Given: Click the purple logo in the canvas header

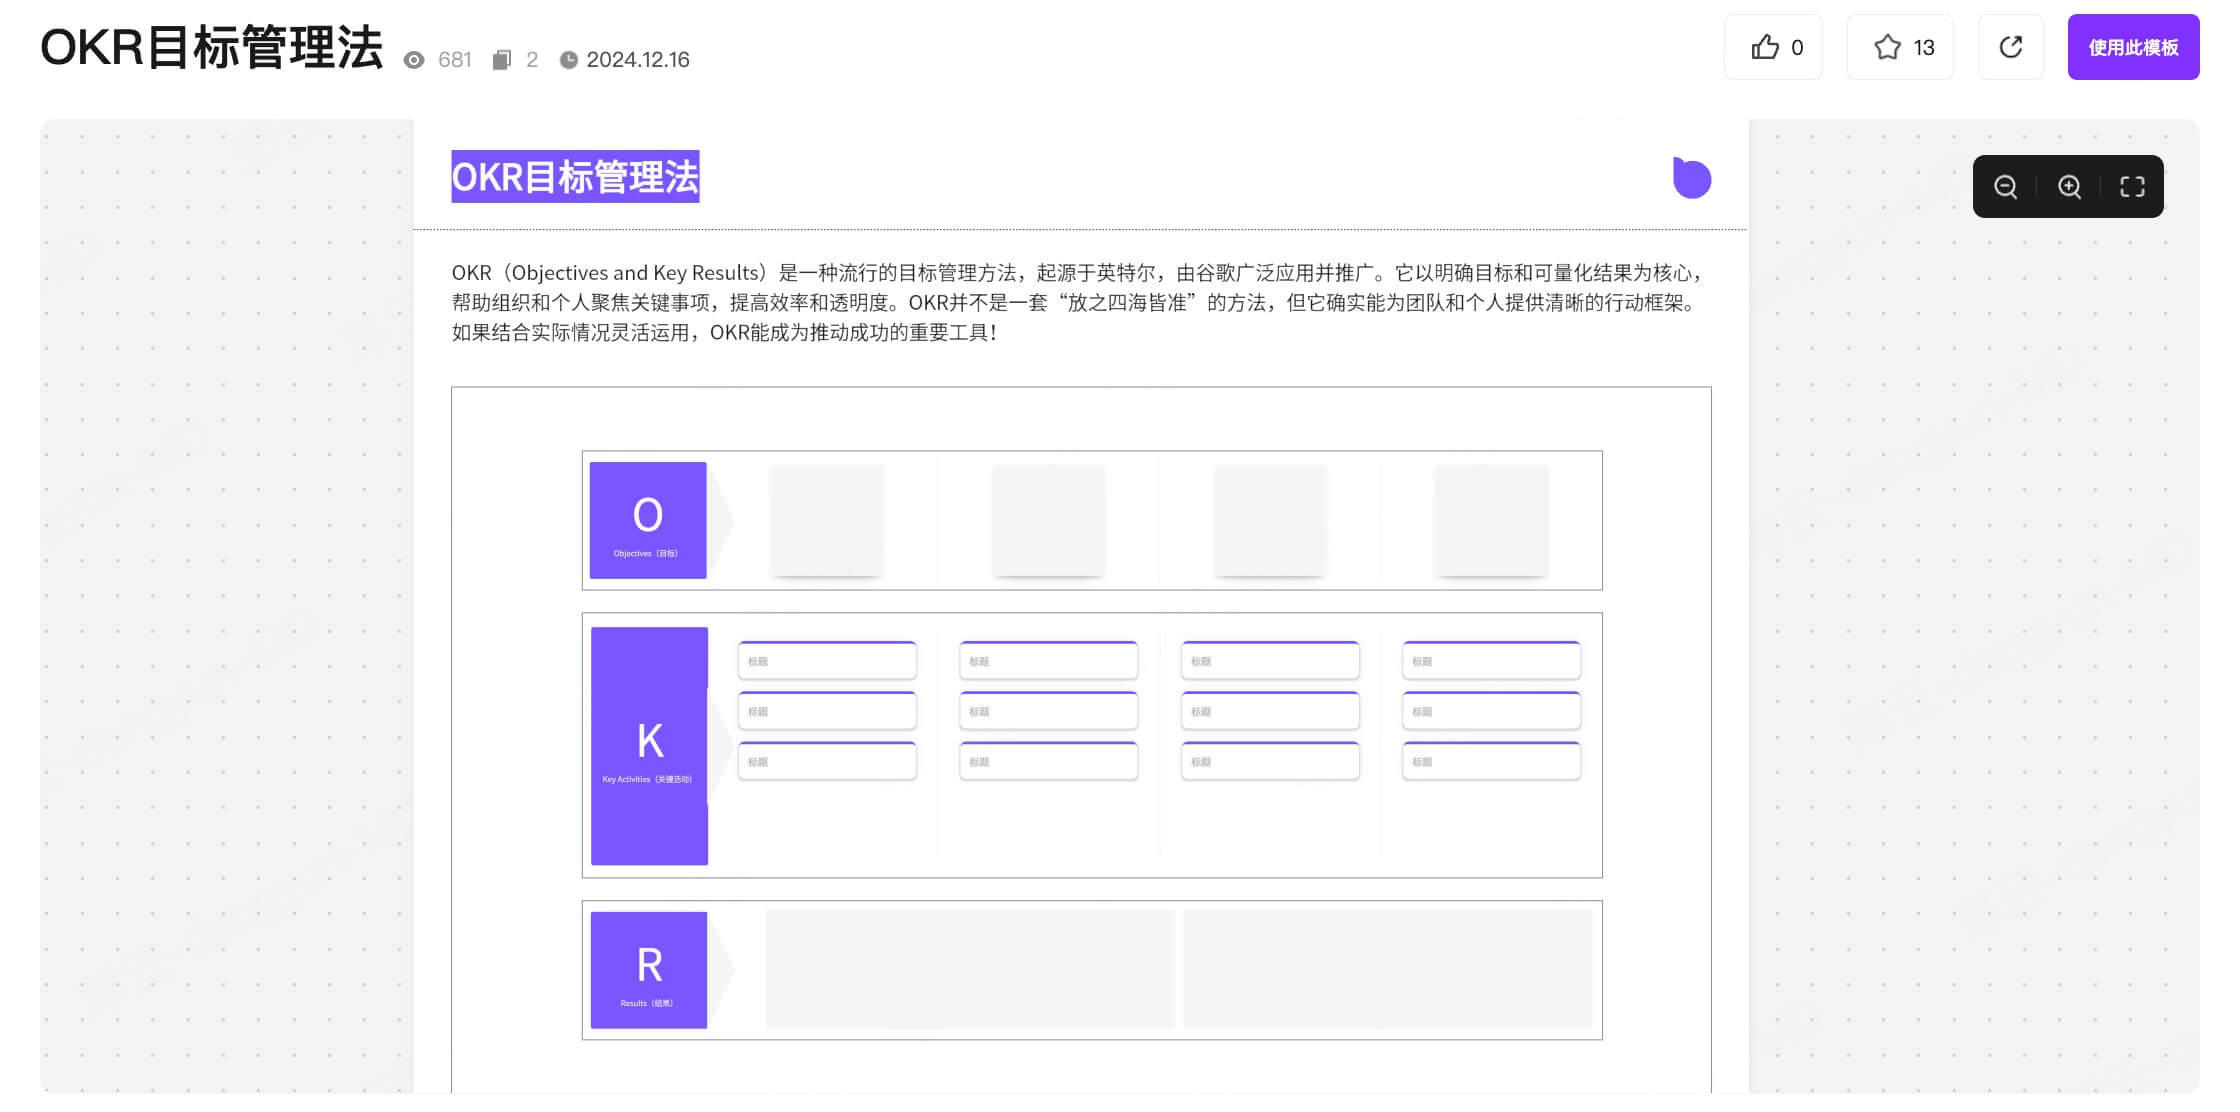Looking at the screenshot, I should tap(1691, 178).
